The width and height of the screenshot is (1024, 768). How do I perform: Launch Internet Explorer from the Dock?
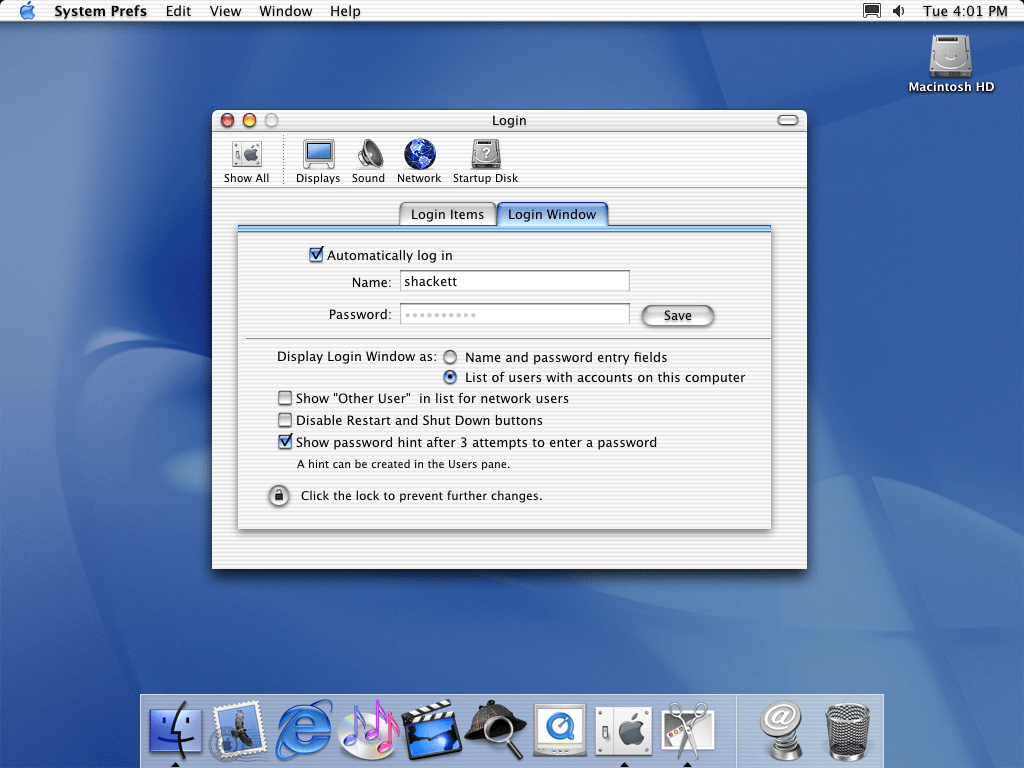coord(304,729)
